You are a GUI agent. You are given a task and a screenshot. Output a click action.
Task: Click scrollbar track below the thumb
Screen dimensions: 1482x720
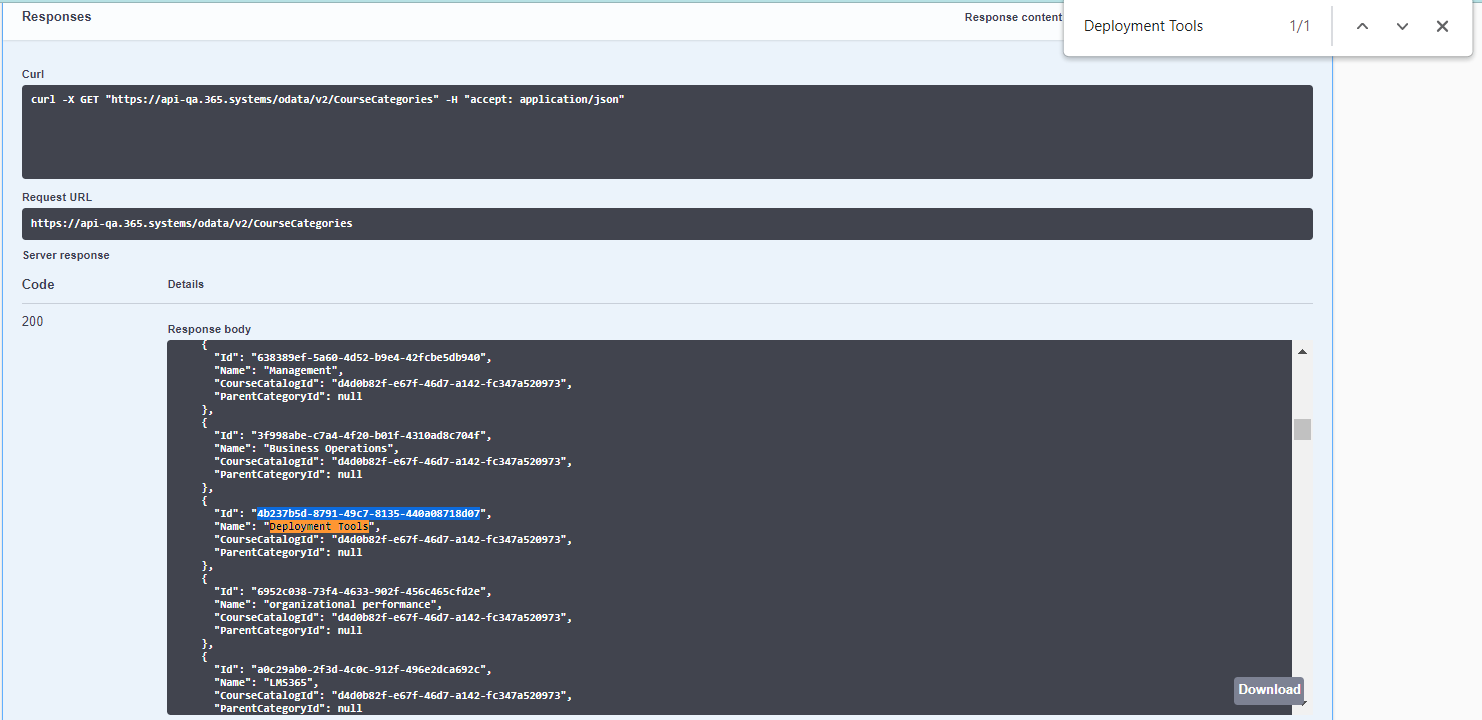pyautogui.click(x=1302, y=560)
